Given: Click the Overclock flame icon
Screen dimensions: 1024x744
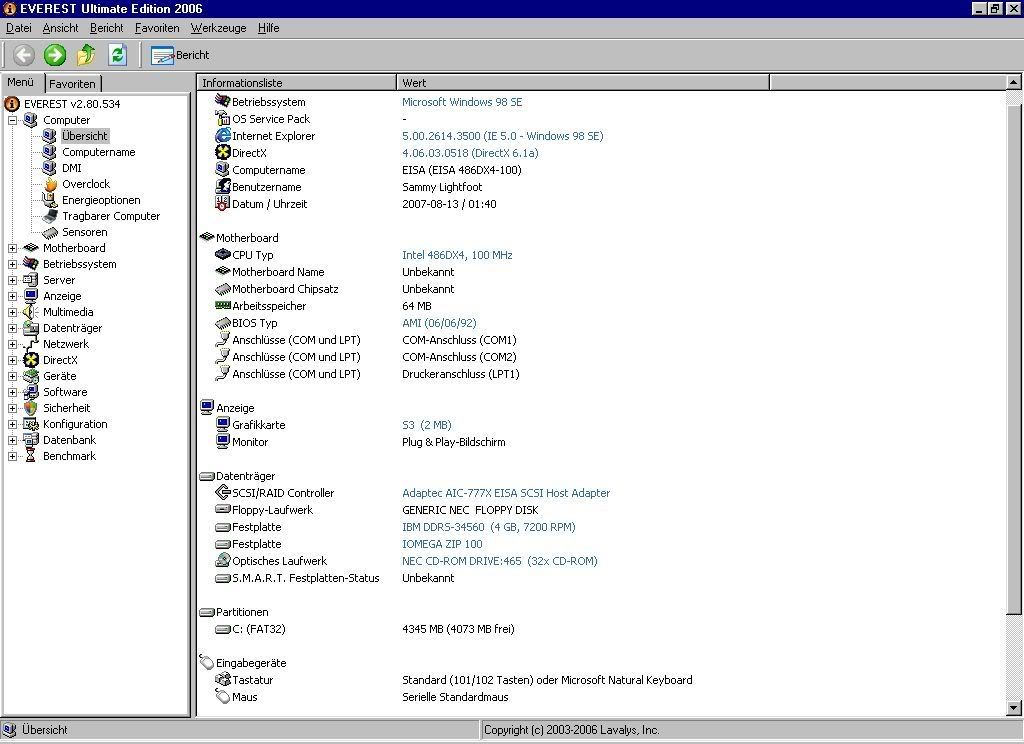Looking at the screenshot, I should (50, 184).
